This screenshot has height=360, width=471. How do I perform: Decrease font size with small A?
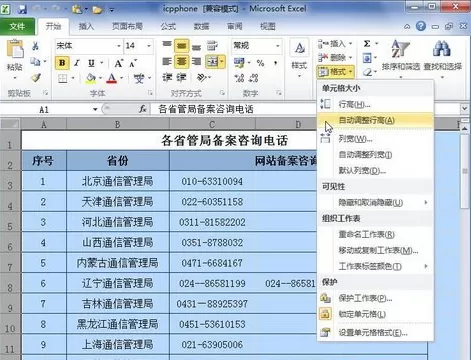(x=133, y=63)
